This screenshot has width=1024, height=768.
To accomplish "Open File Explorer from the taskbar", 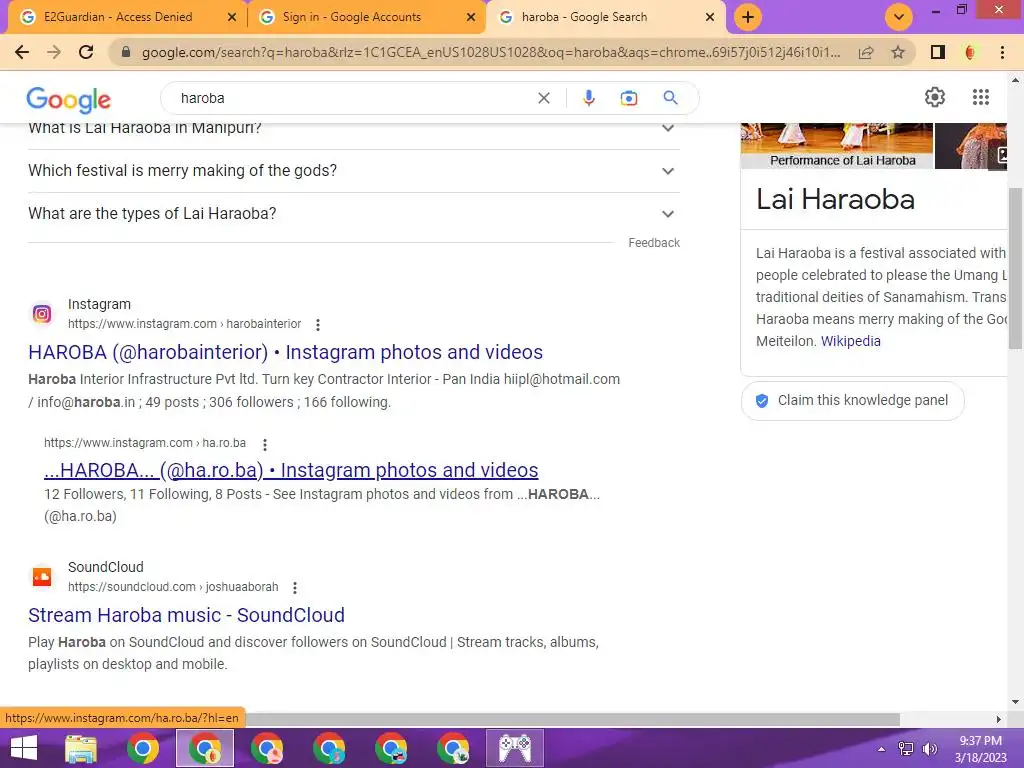I will pos(81,748).
